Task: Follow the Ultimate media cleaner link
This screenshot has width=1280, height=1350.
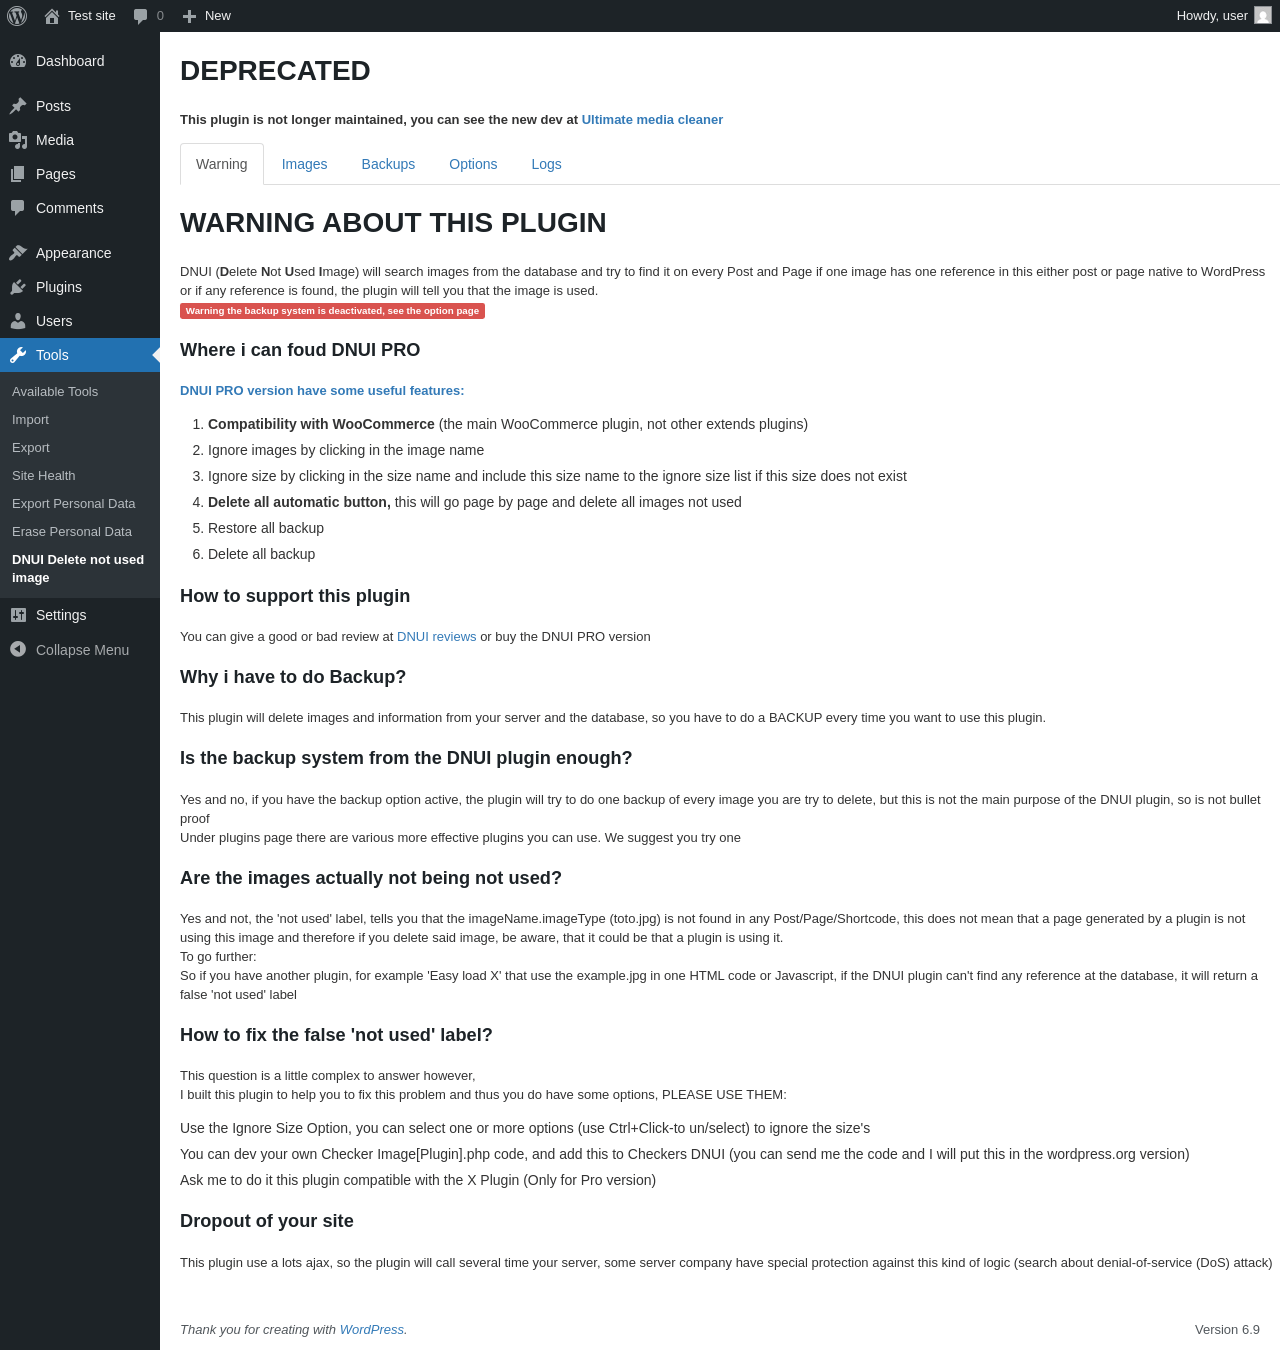Action: coord(652,120)
